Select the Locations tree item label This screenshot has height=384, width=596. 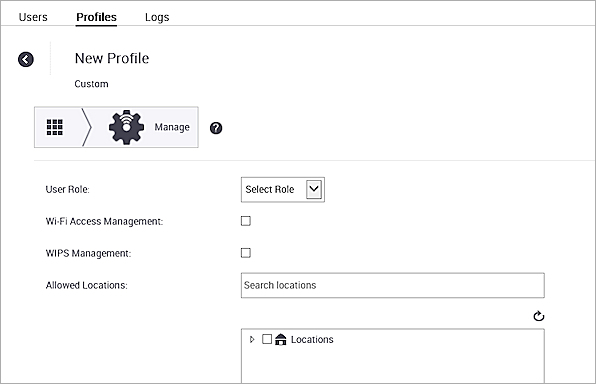[312, 340]
